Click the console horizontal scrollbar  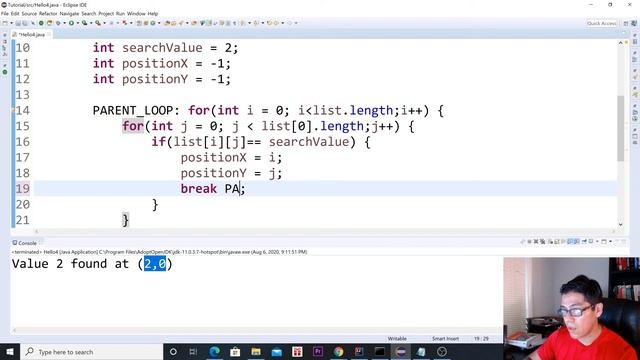pyautogui.click(x=257, y=330)
